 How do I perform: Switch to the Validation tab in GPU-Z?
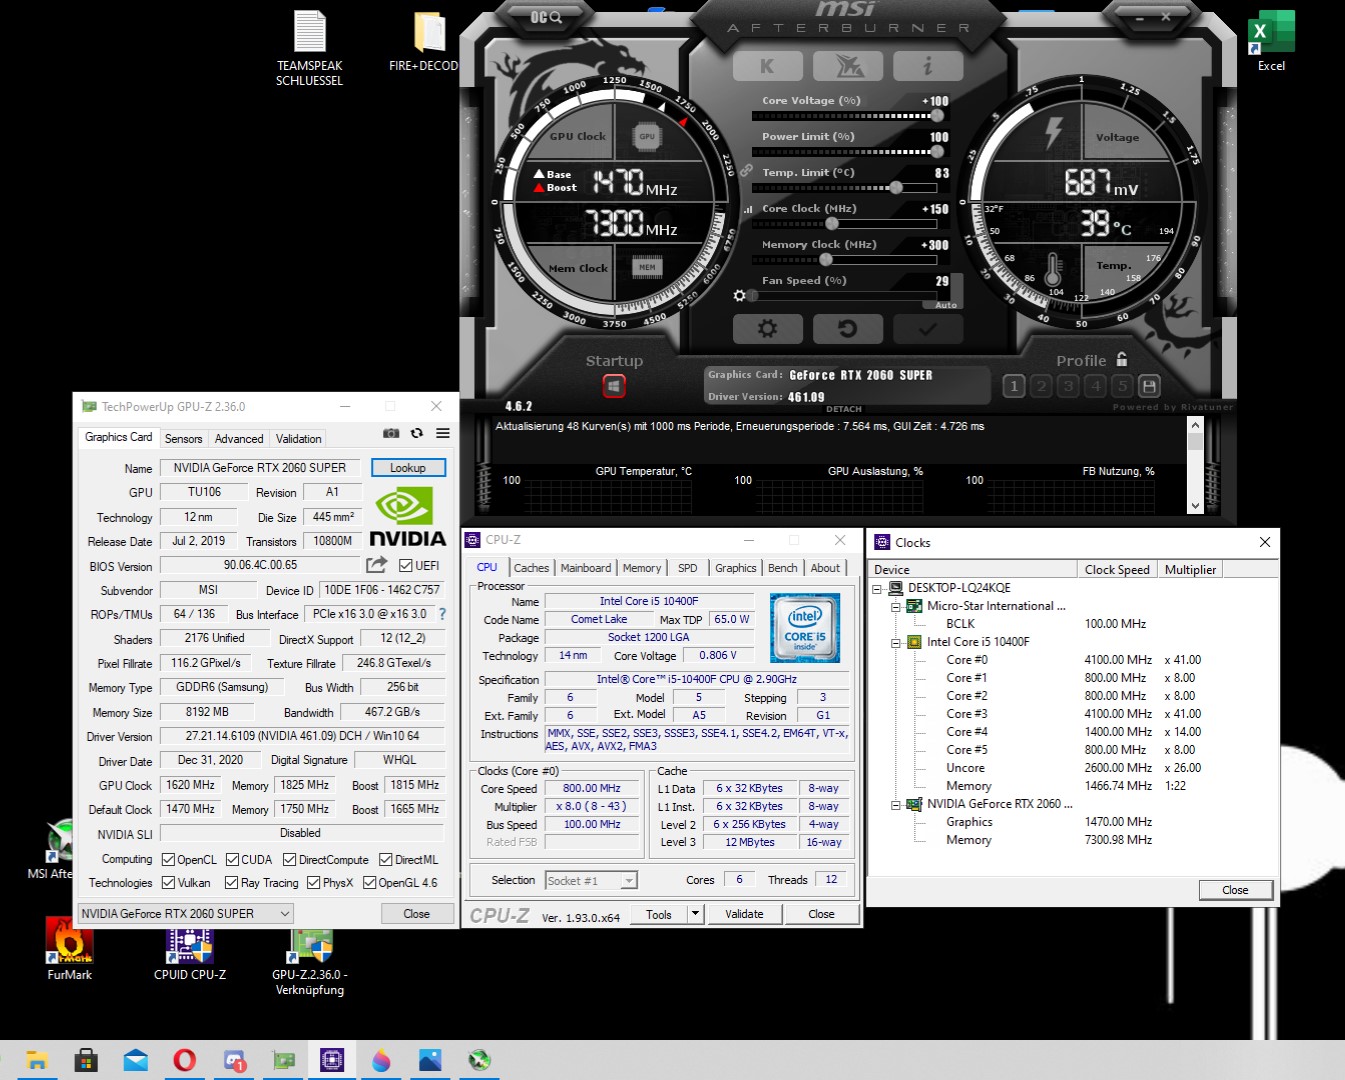298,438
